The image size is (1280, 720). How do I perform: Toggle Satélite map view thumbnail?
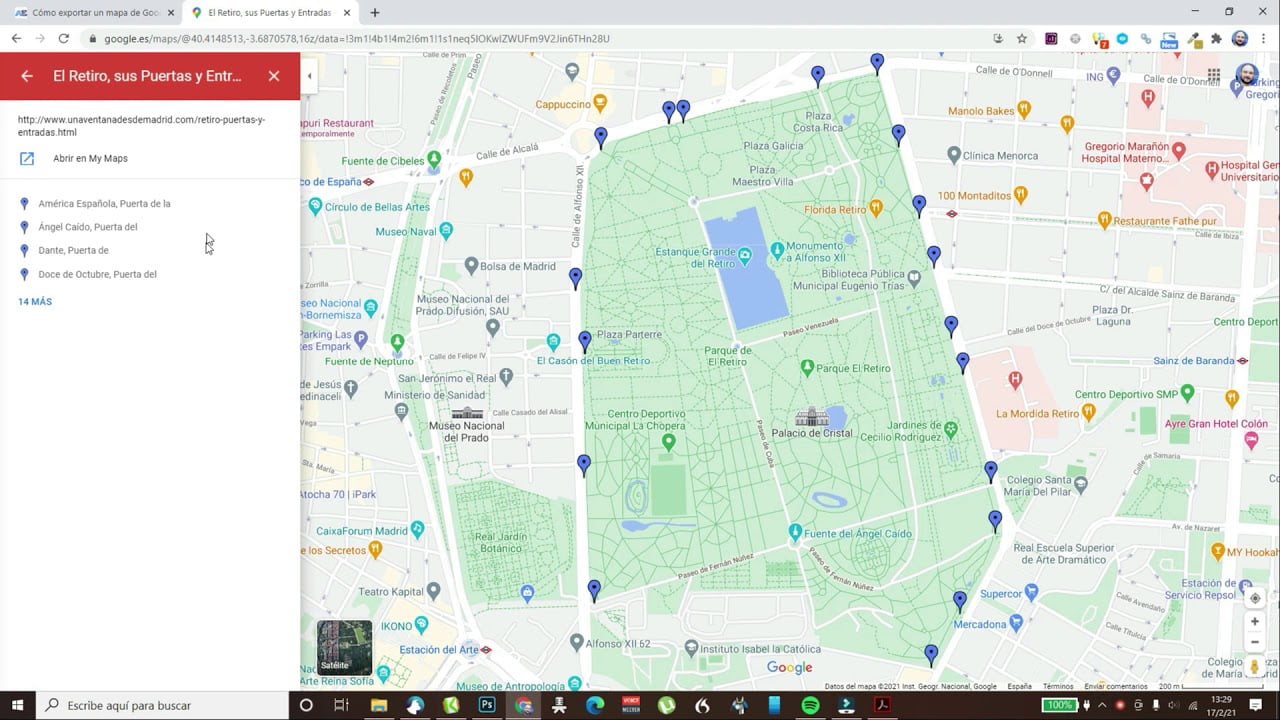(344, 648)
